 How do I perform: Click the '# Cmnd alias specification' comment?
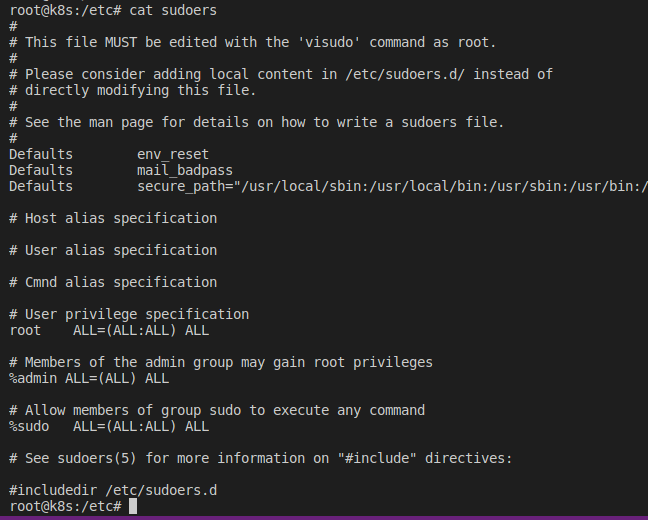[113, 282]
